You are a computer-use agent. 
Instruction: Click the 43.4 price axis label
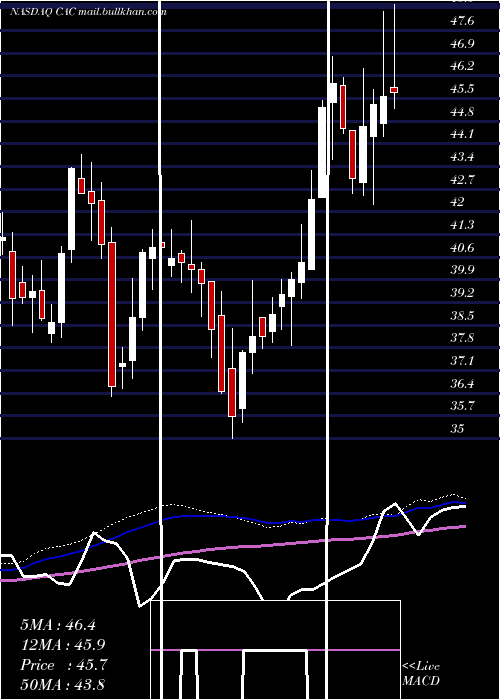click(x=462, y=157)
